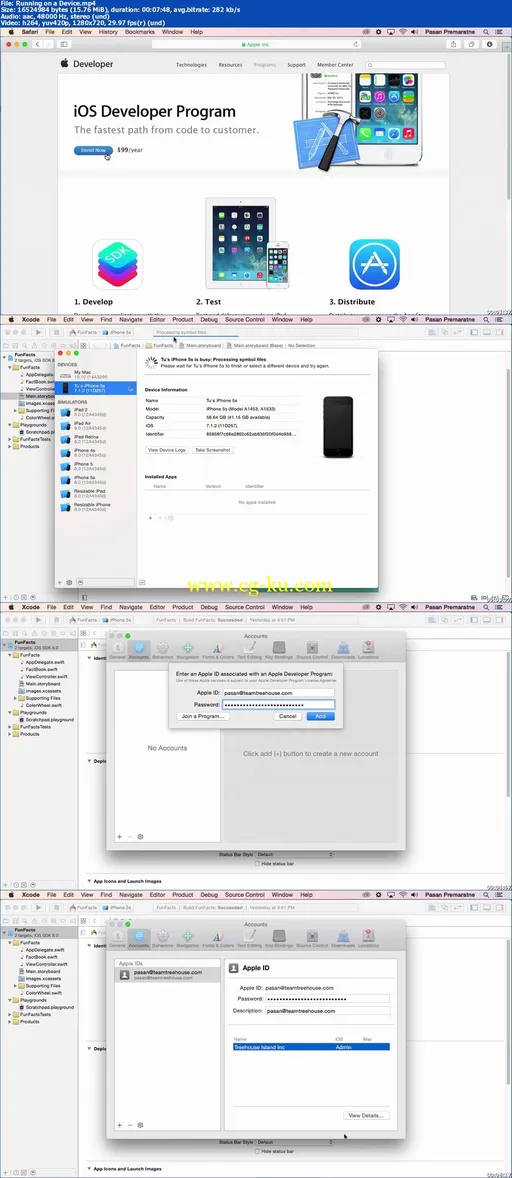Open the History menu in Safari's menu bar
This screenshot has height=1178, width=512.
pyautogui.click(x=108, y=32)
